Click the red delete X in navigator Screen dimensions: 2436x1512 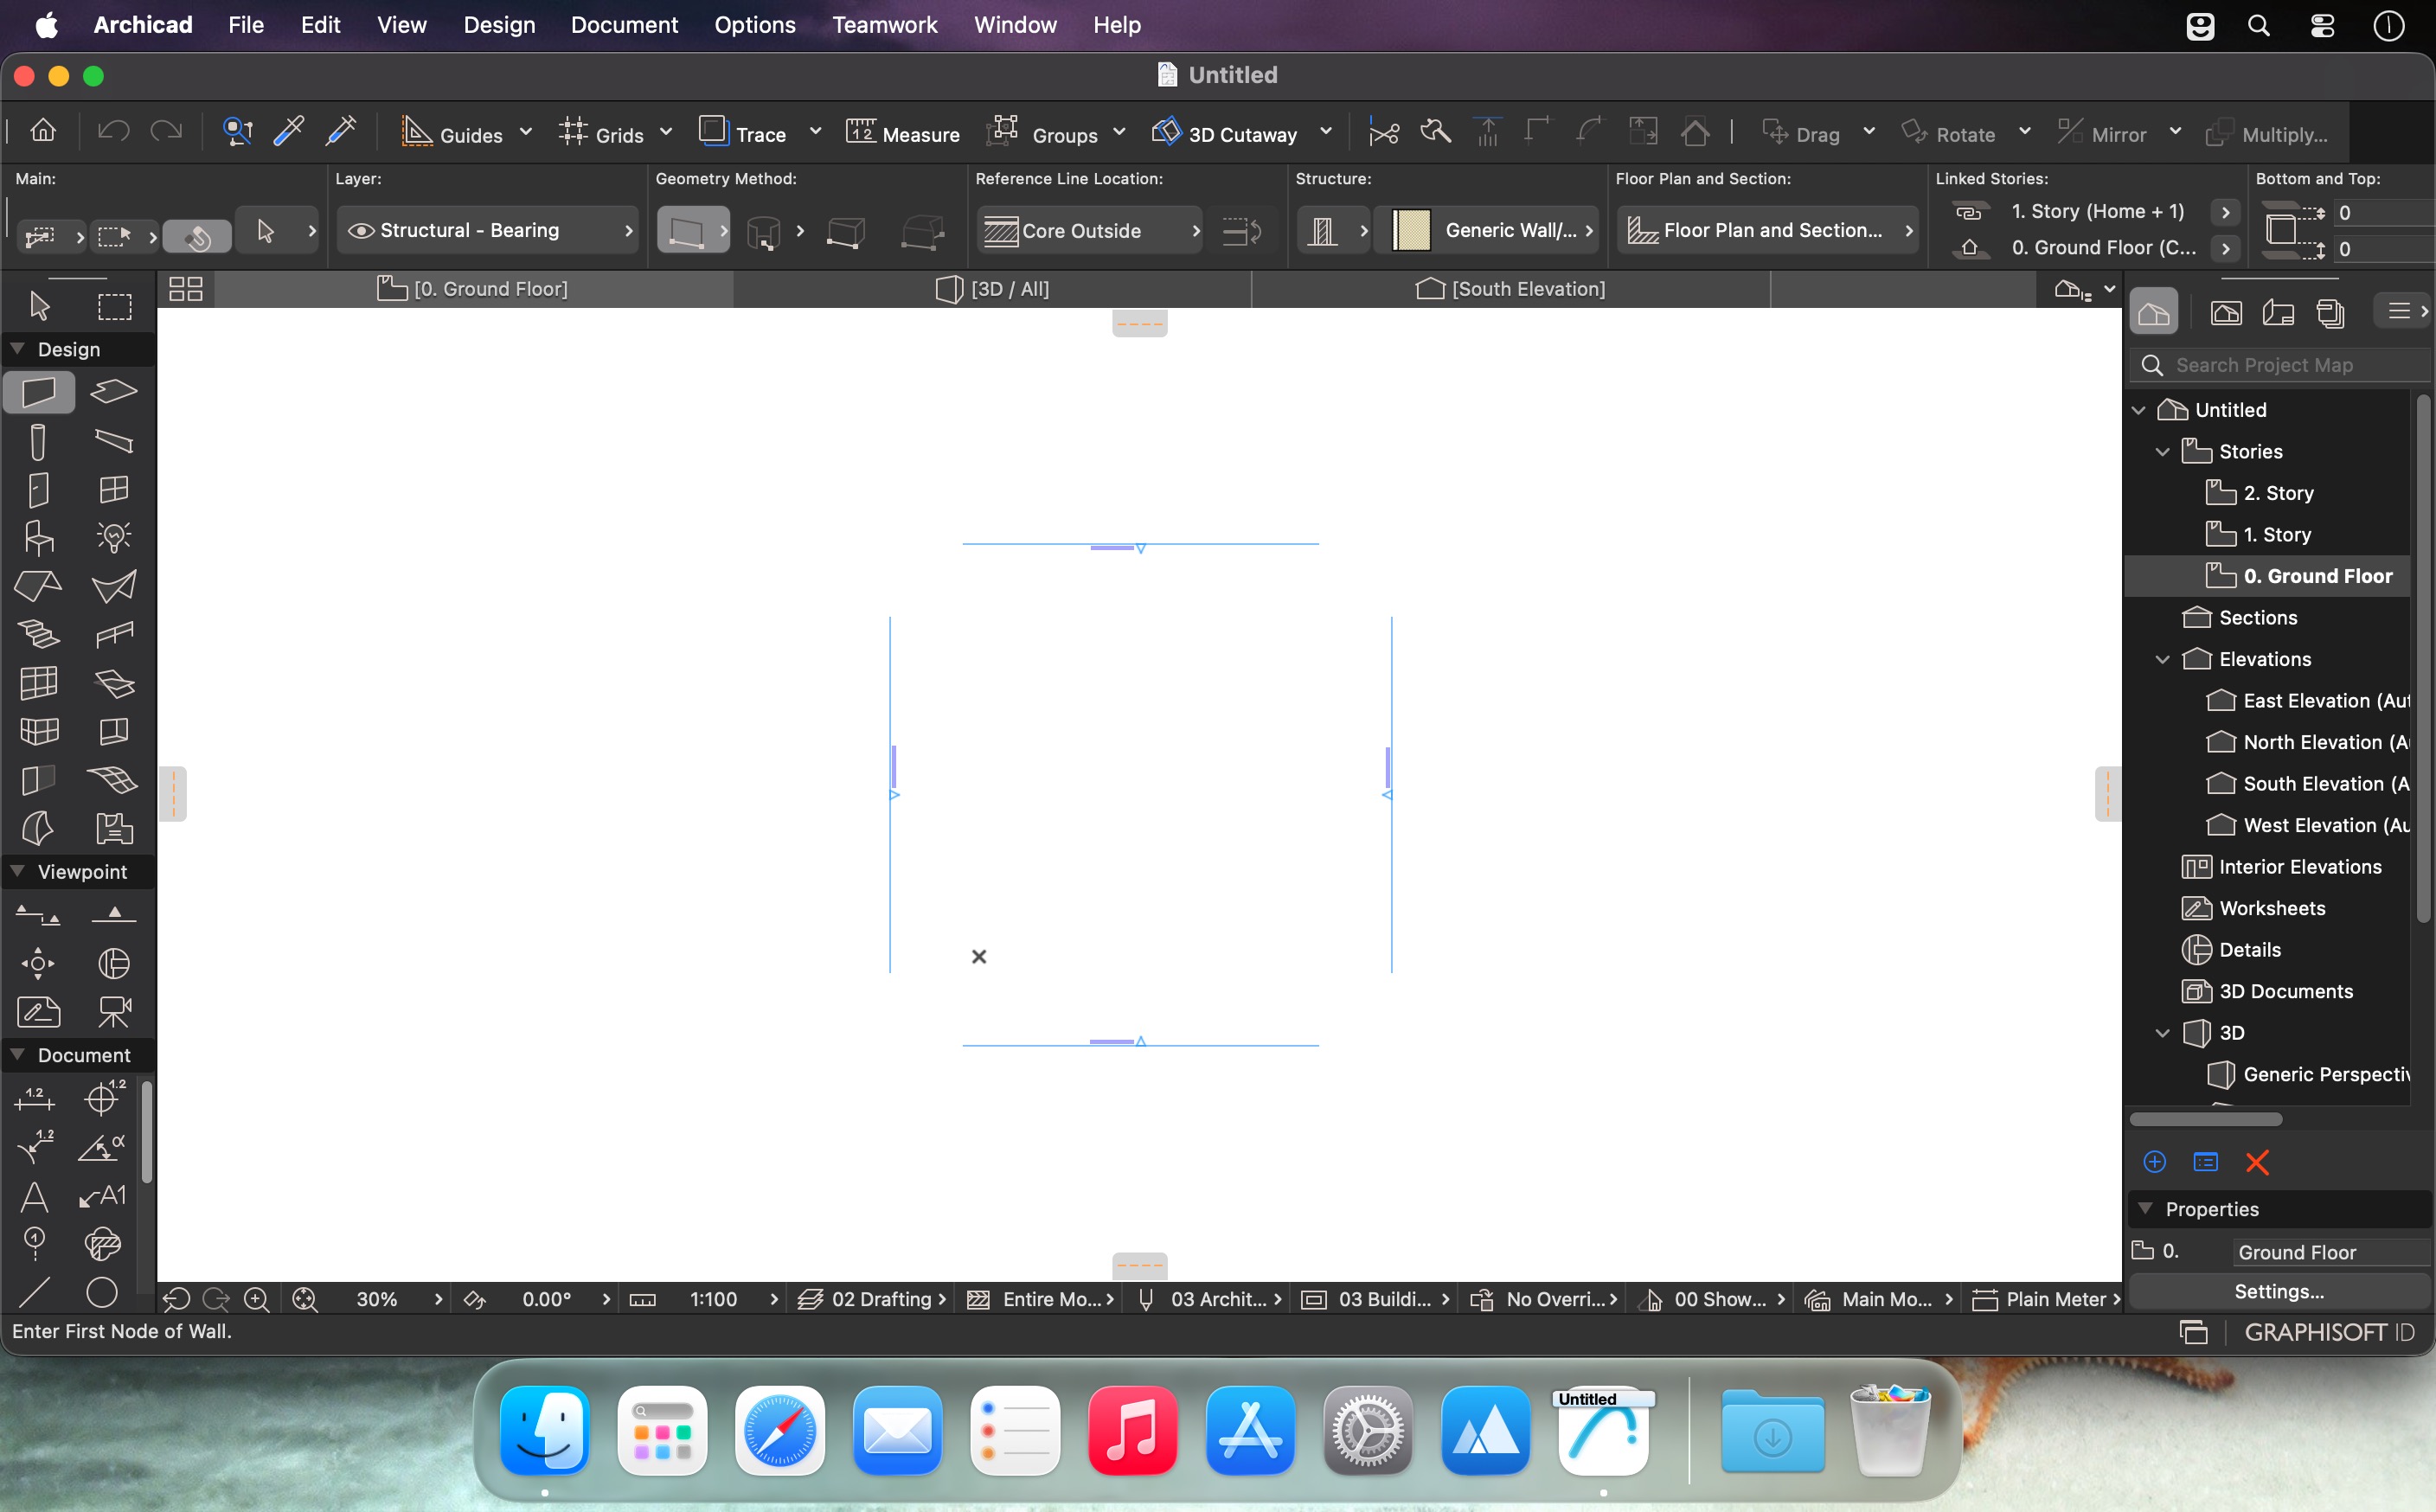point(2257,1162)
